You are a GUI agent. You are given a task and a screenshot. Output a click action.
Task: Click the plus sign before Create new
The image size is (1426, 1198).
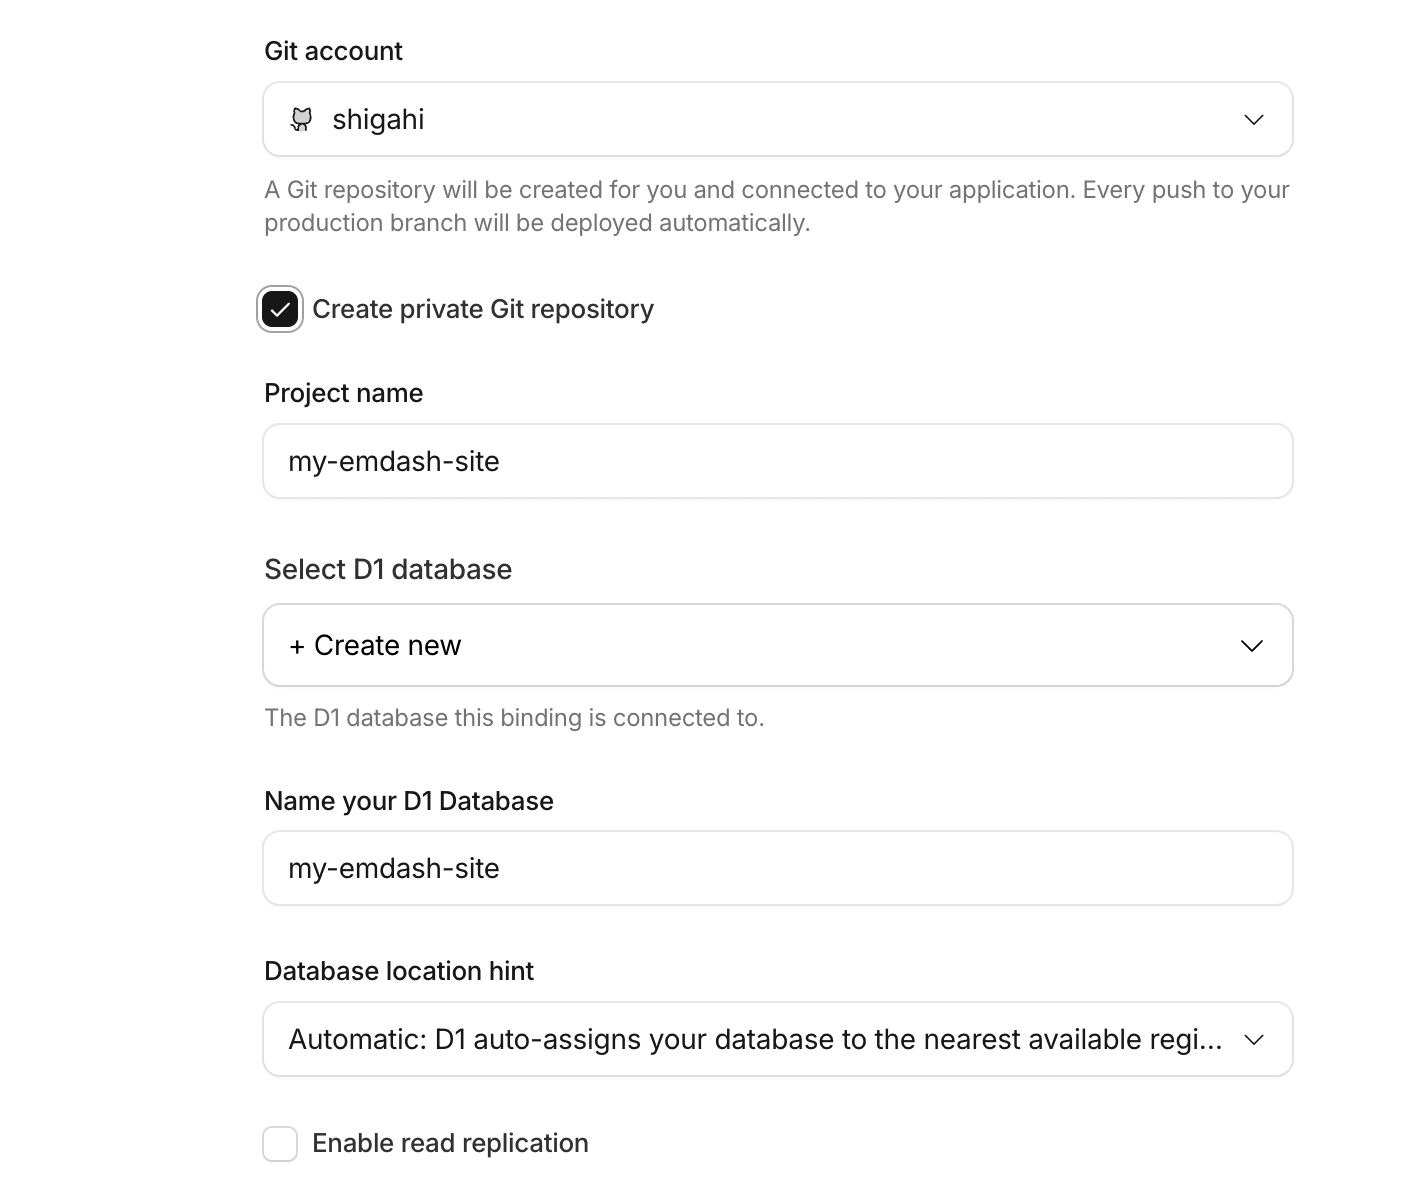coord(297,646)
